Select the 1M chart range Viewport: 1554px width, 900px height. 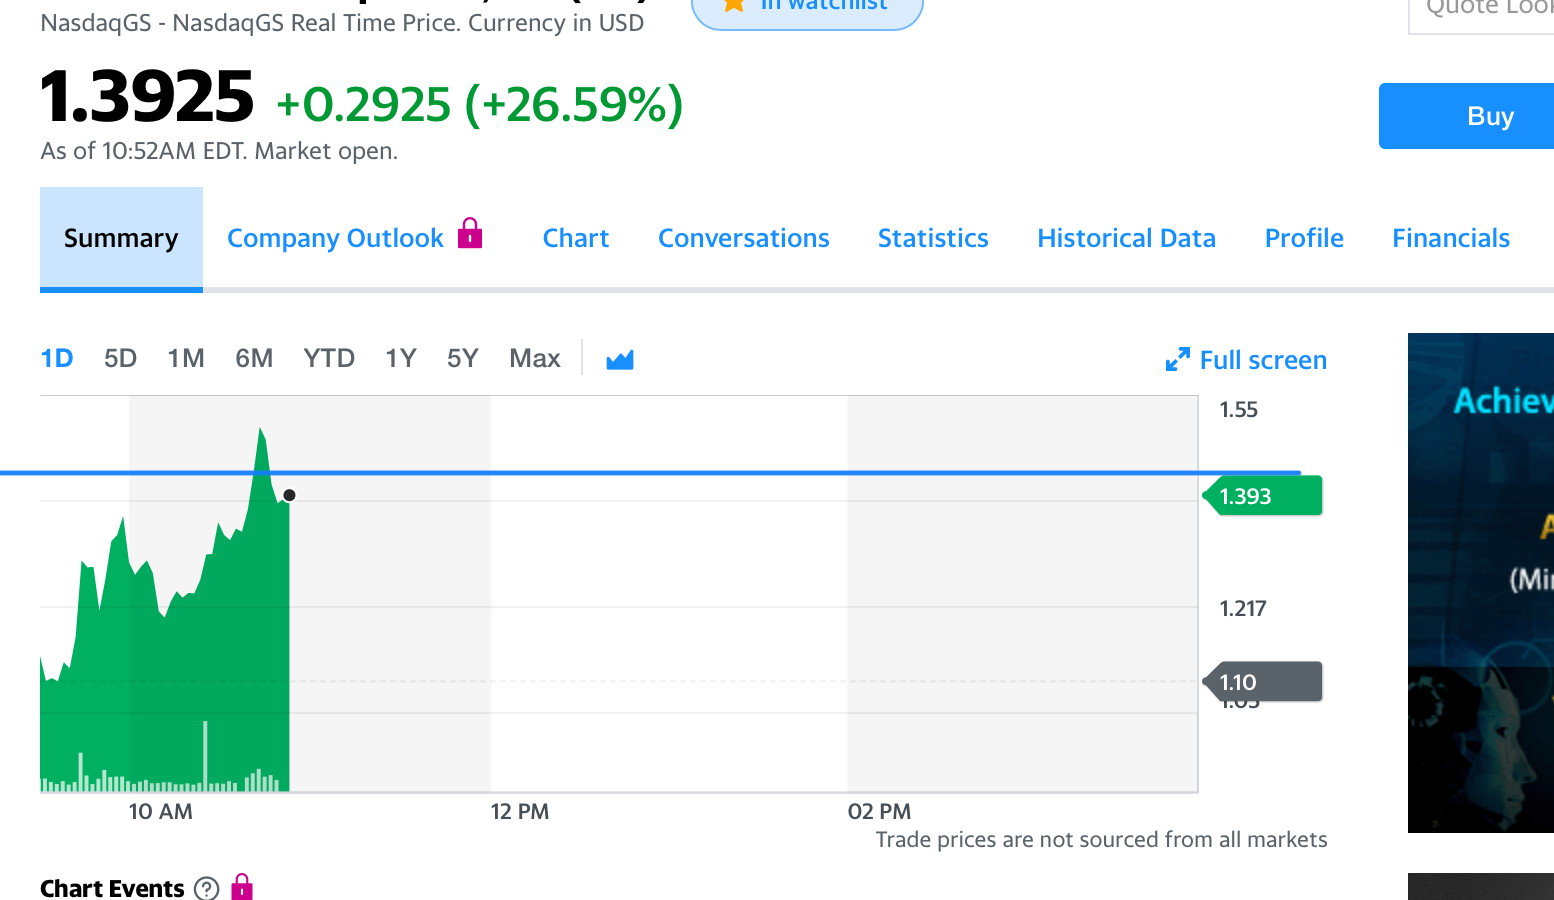tap(186, 358)
